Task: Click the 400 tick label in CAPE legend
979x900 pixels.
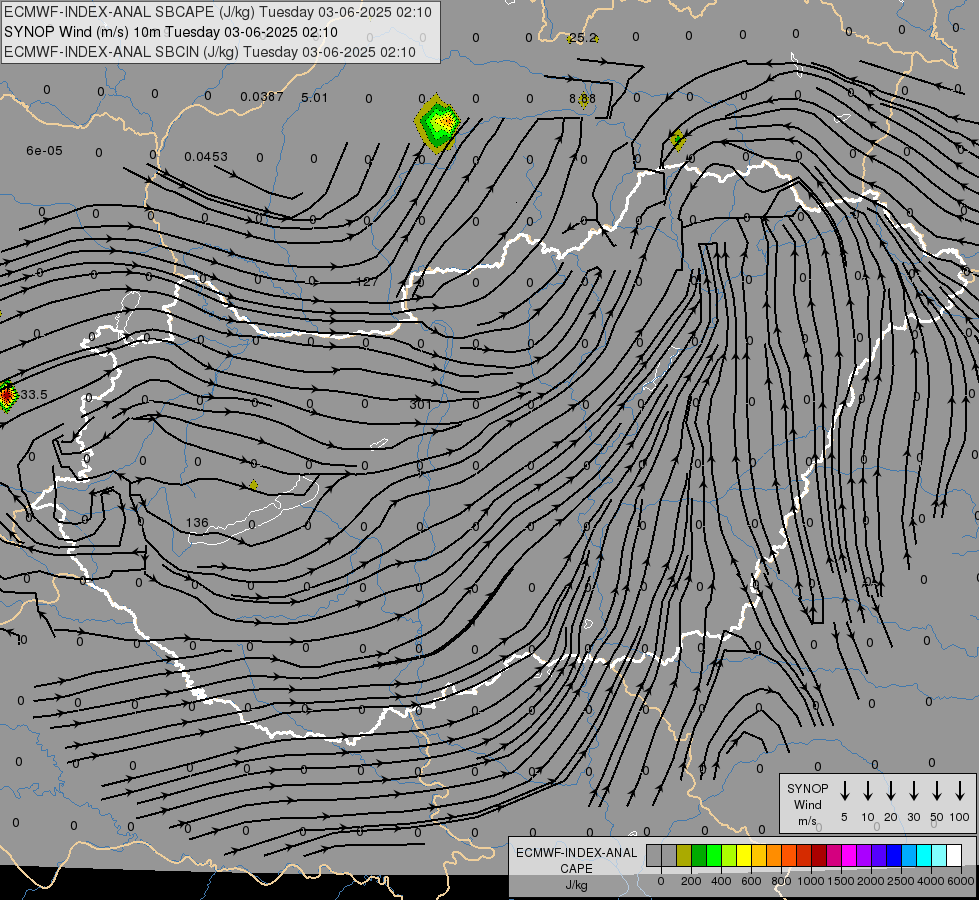Action: point(721,881)
